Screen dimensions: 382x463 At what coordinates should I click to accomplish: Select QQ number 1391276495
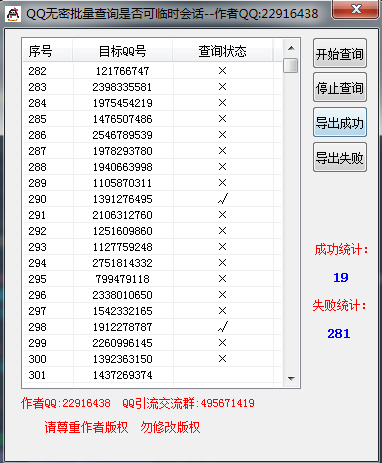(x=123, y=199)
